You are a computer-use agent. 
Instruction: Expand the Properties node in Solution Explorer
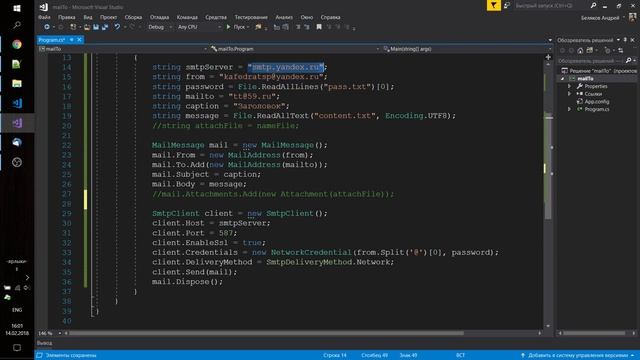(x=570, y=86)
